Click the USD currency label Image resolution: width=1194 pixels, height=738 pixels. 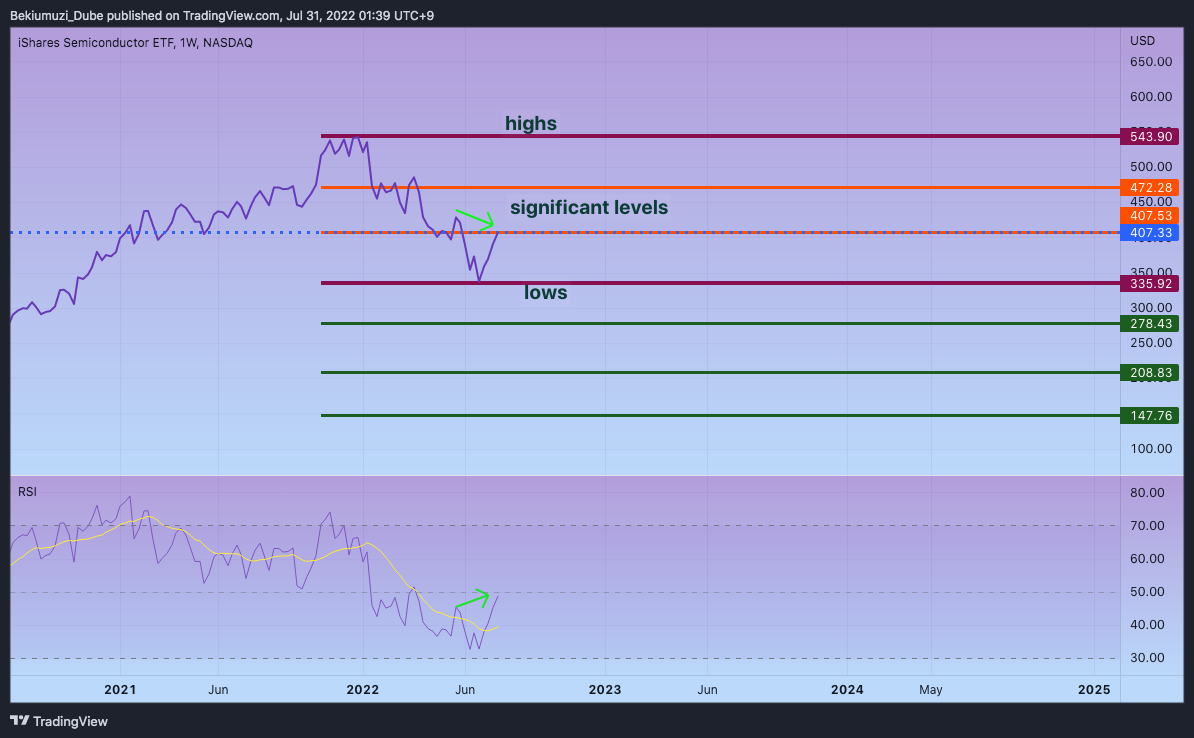1142,40
